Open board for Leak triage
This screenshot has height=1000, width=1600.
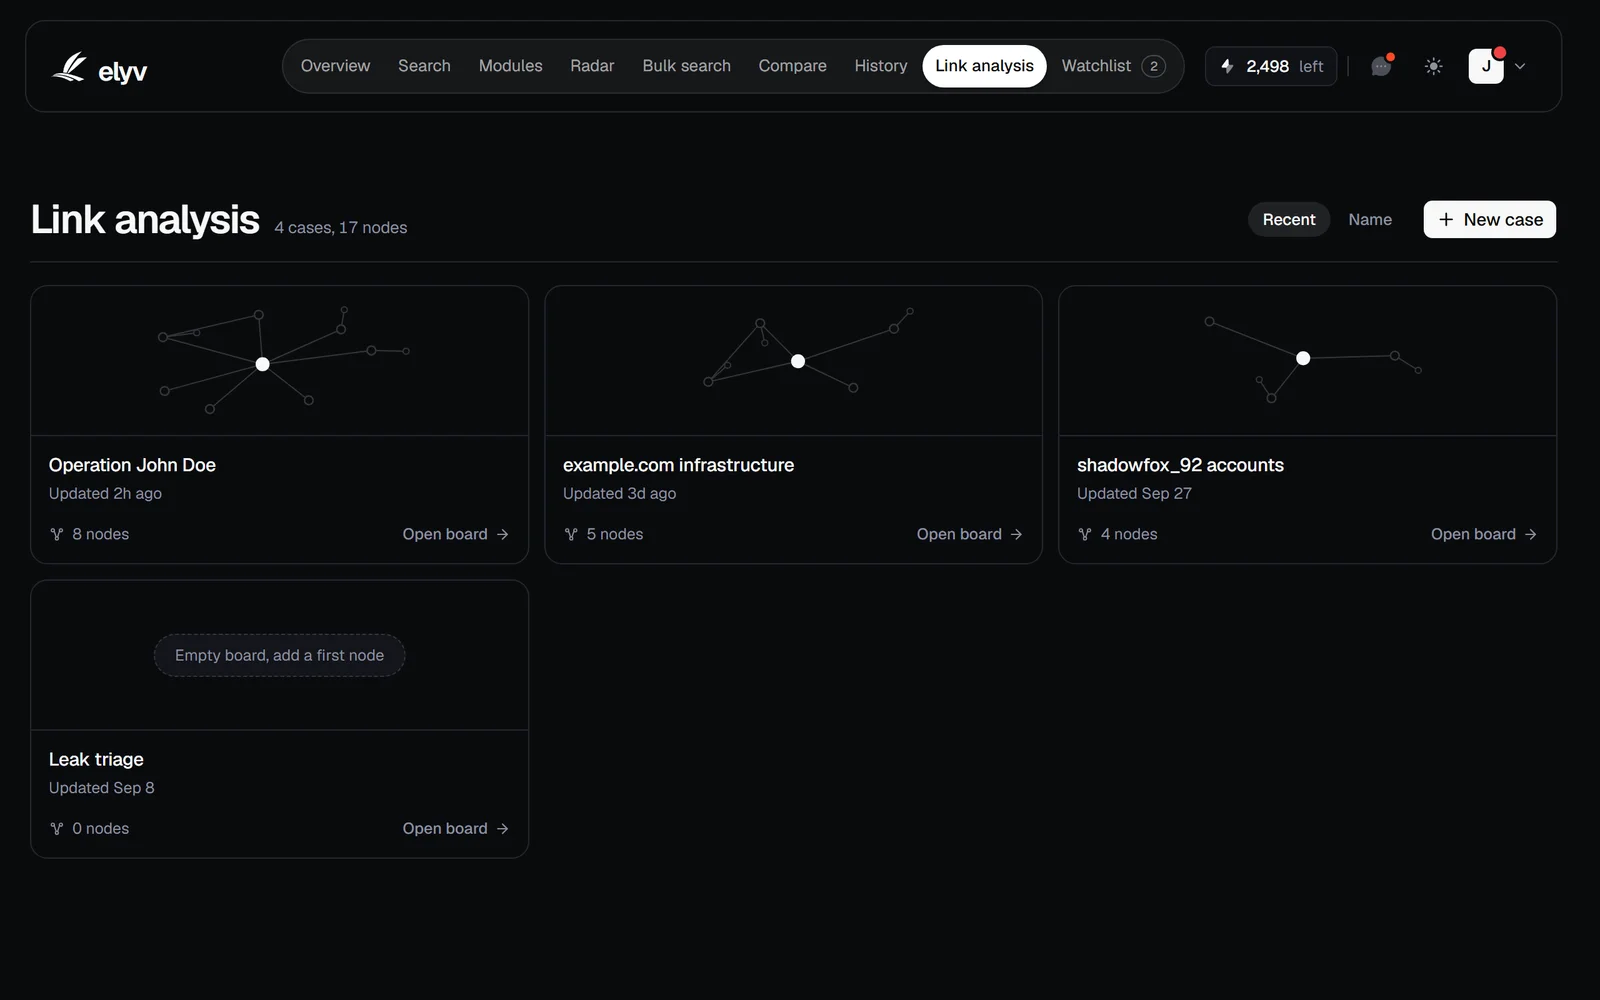[455, 828]
